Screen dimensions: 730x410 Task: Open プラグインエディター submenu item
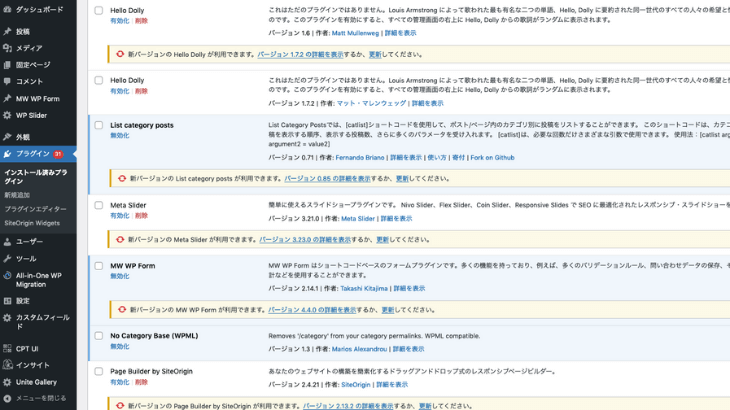35,209
